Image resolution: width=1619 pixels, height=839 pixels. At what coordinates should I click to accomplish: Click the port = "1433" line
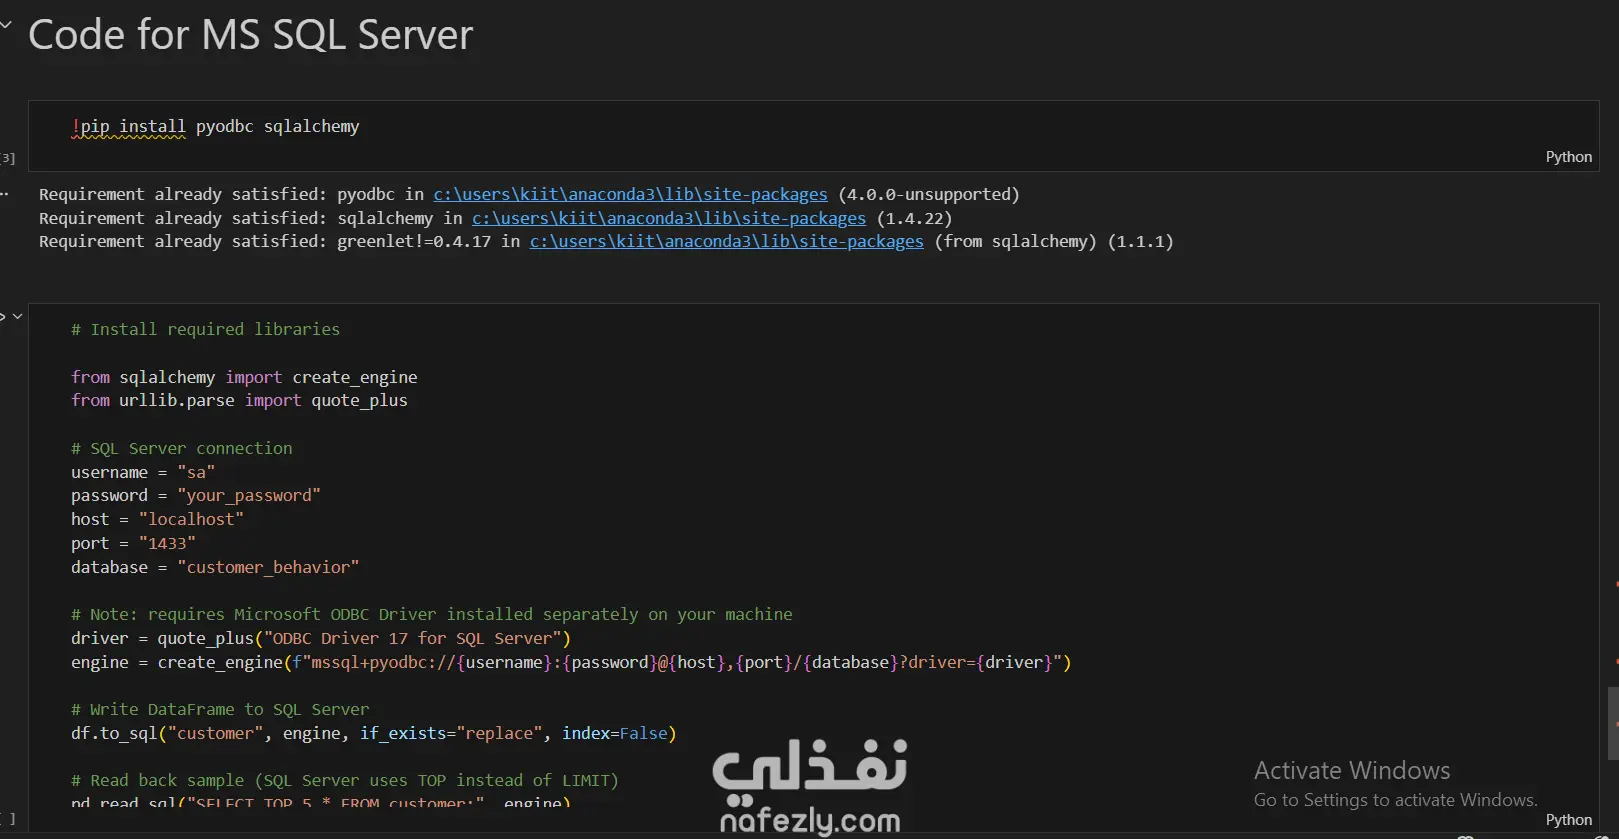pyautogui.click(x=133, y=543)
